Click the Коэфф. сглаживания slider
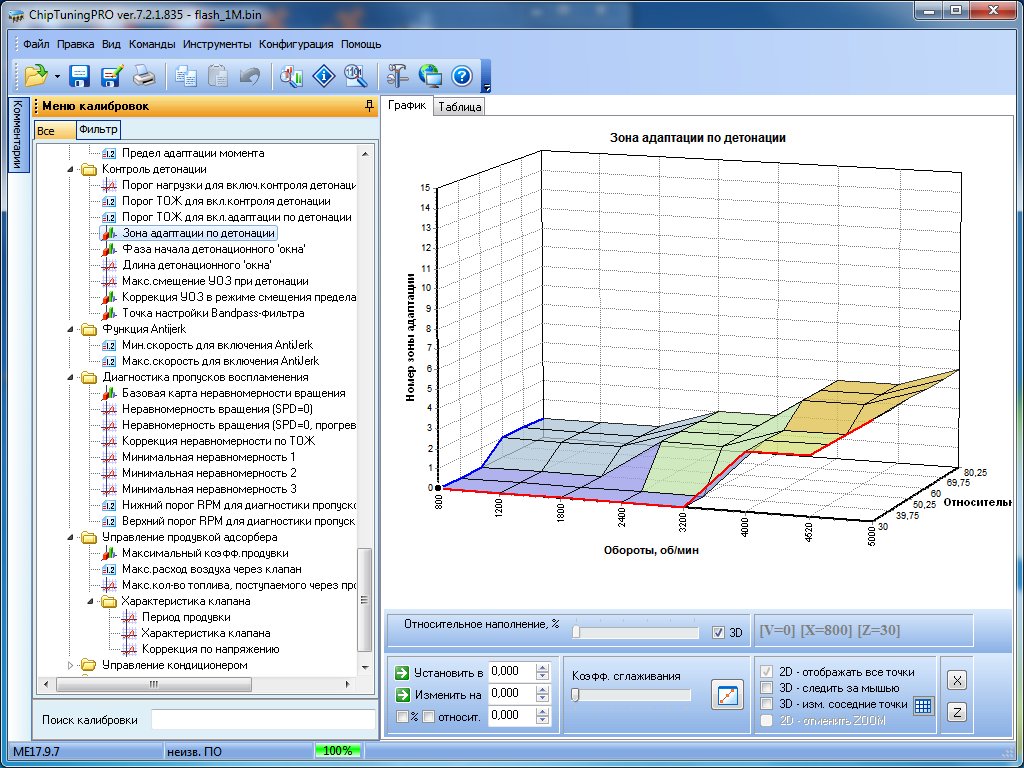Viewport: 1024px width, 768px height. coord(630,695)
